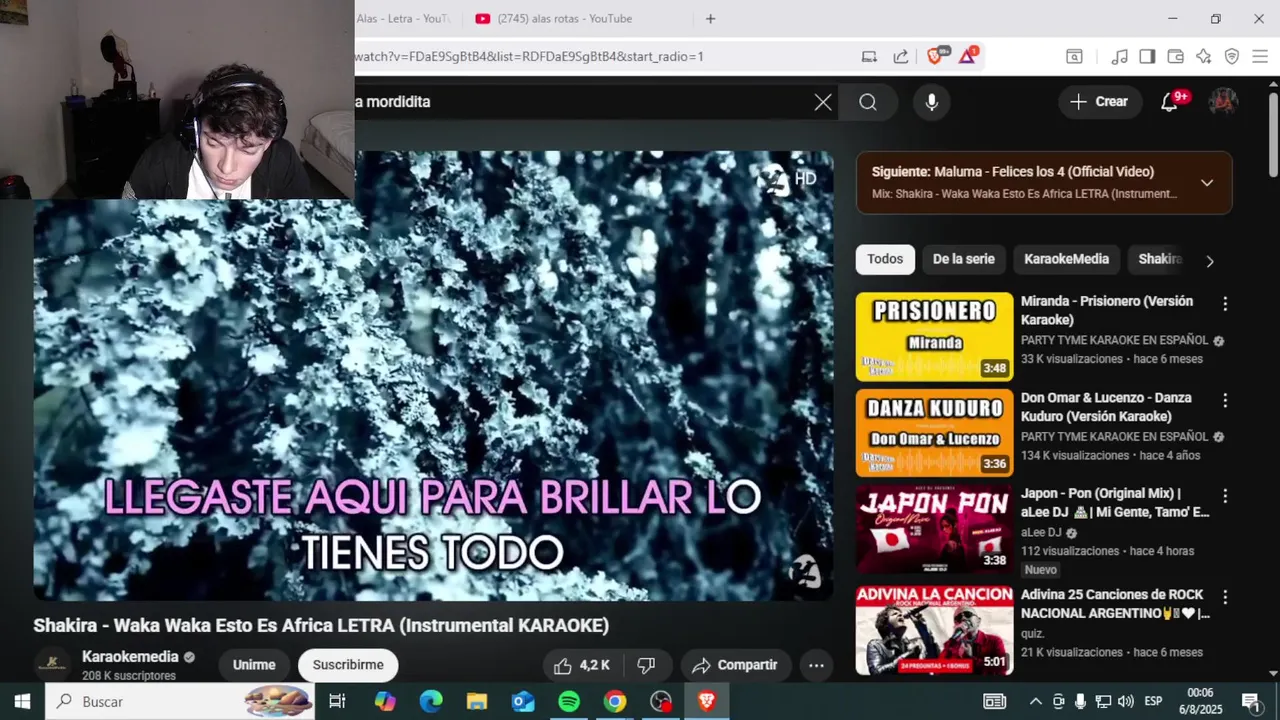Show more filter chips with right arrow
Image resolution: width=1280 pixels, height=720 pixels.
point(1210,261)
